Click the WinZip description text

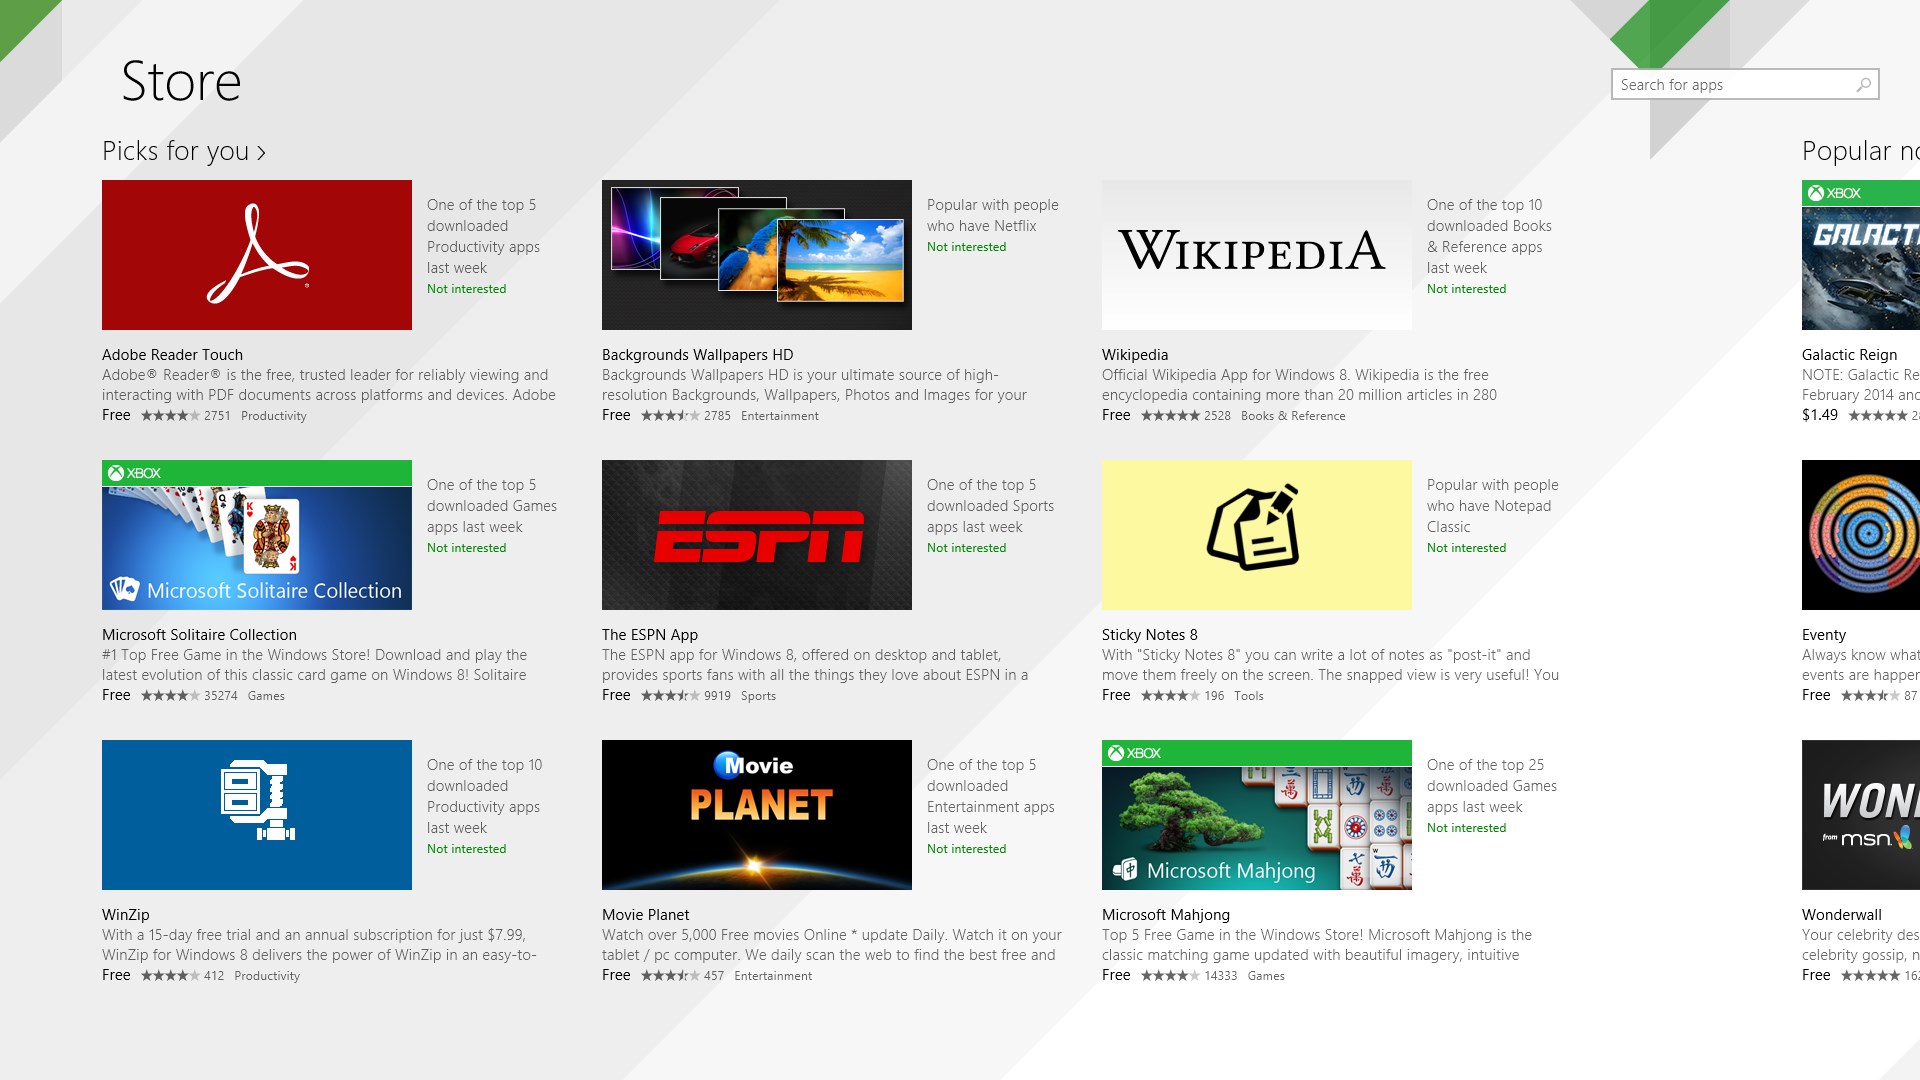point(319,945)
